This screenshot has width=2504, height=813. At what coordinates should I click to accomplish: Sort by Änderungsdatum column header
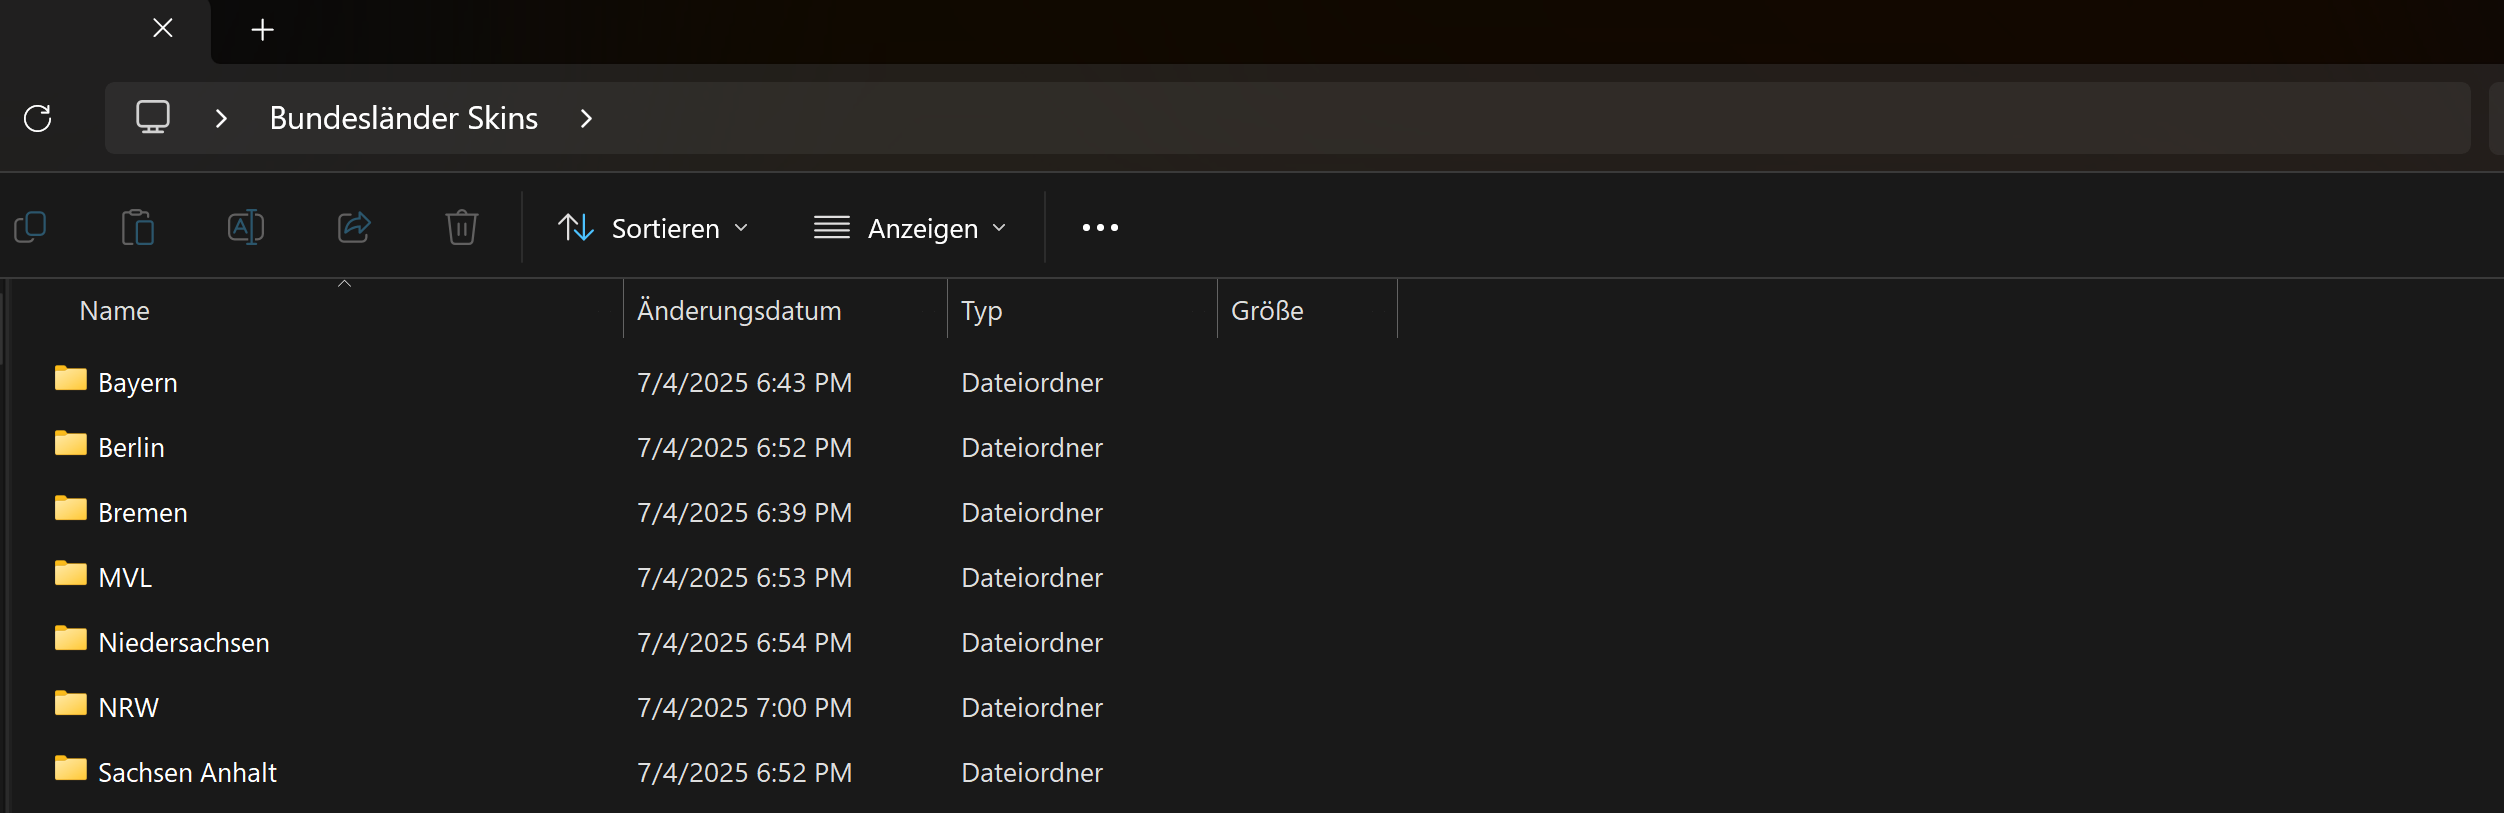[x=739, y=311]
